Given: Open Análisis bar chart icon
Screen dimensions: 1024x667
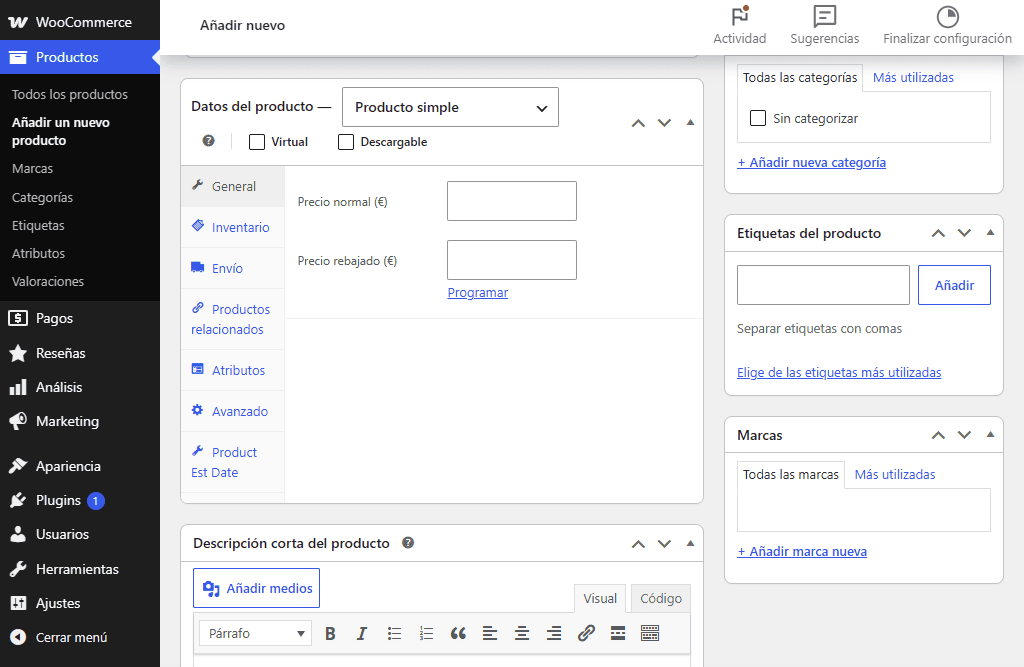Looking at the screenshot, I should [18, 387].
